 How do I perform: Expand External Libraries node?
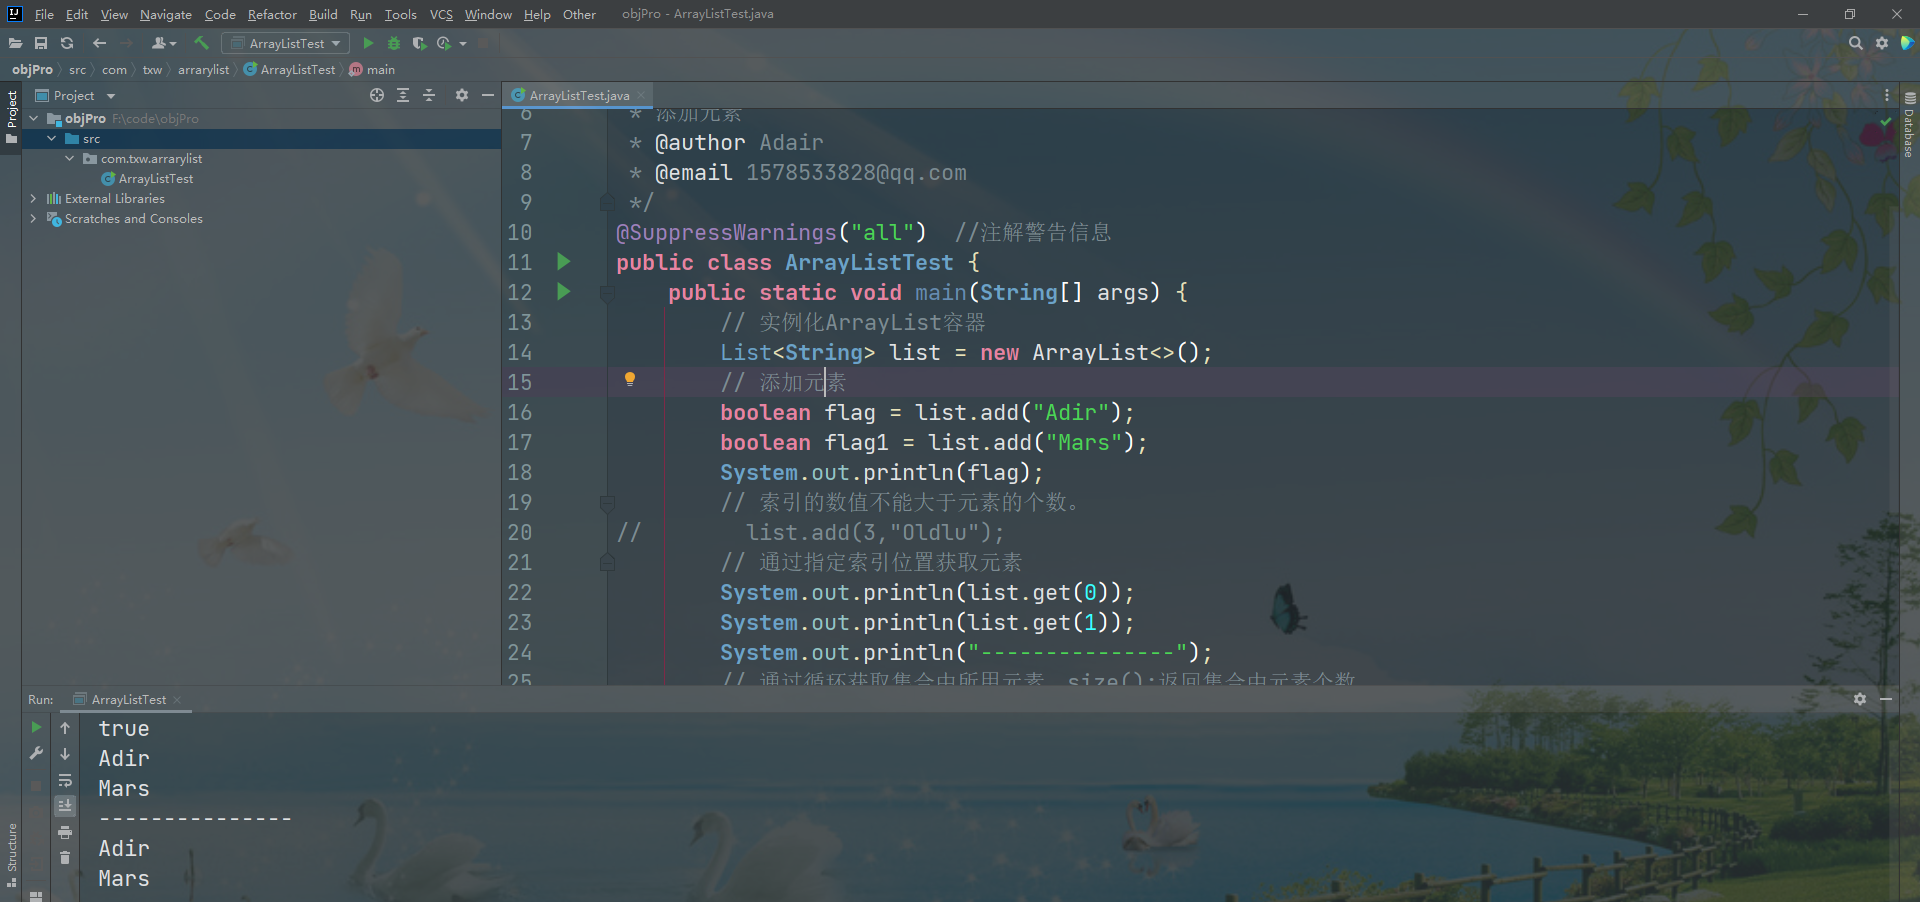tap(34, 198)
